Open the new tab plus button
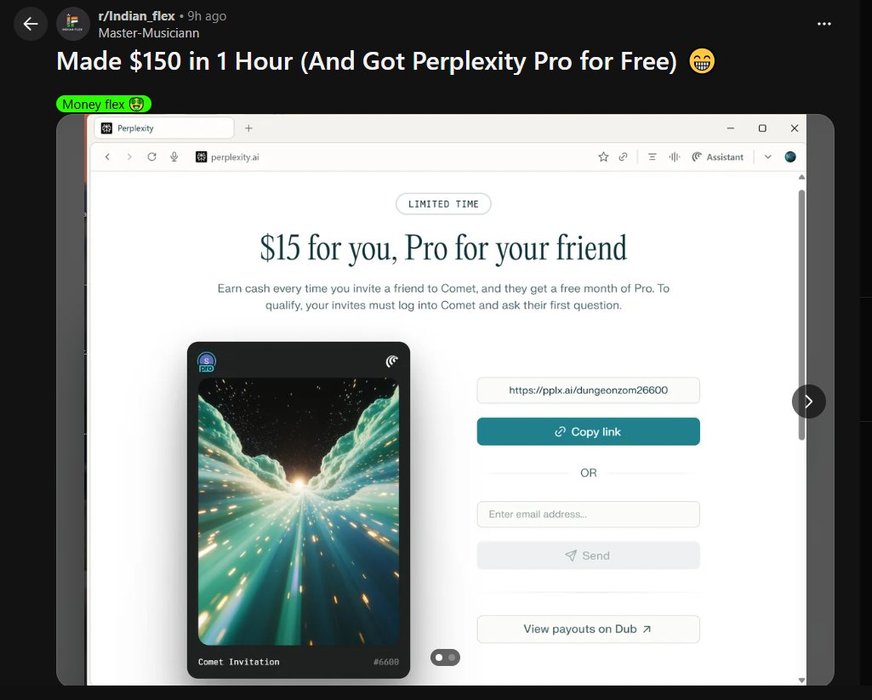 coord(249,128)
